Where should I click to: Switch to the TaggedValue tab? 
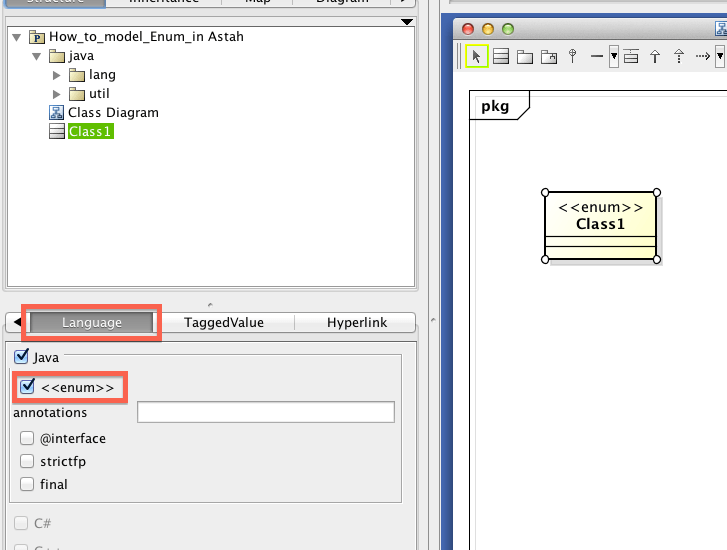pyautogui.click(x=224, y=323)
